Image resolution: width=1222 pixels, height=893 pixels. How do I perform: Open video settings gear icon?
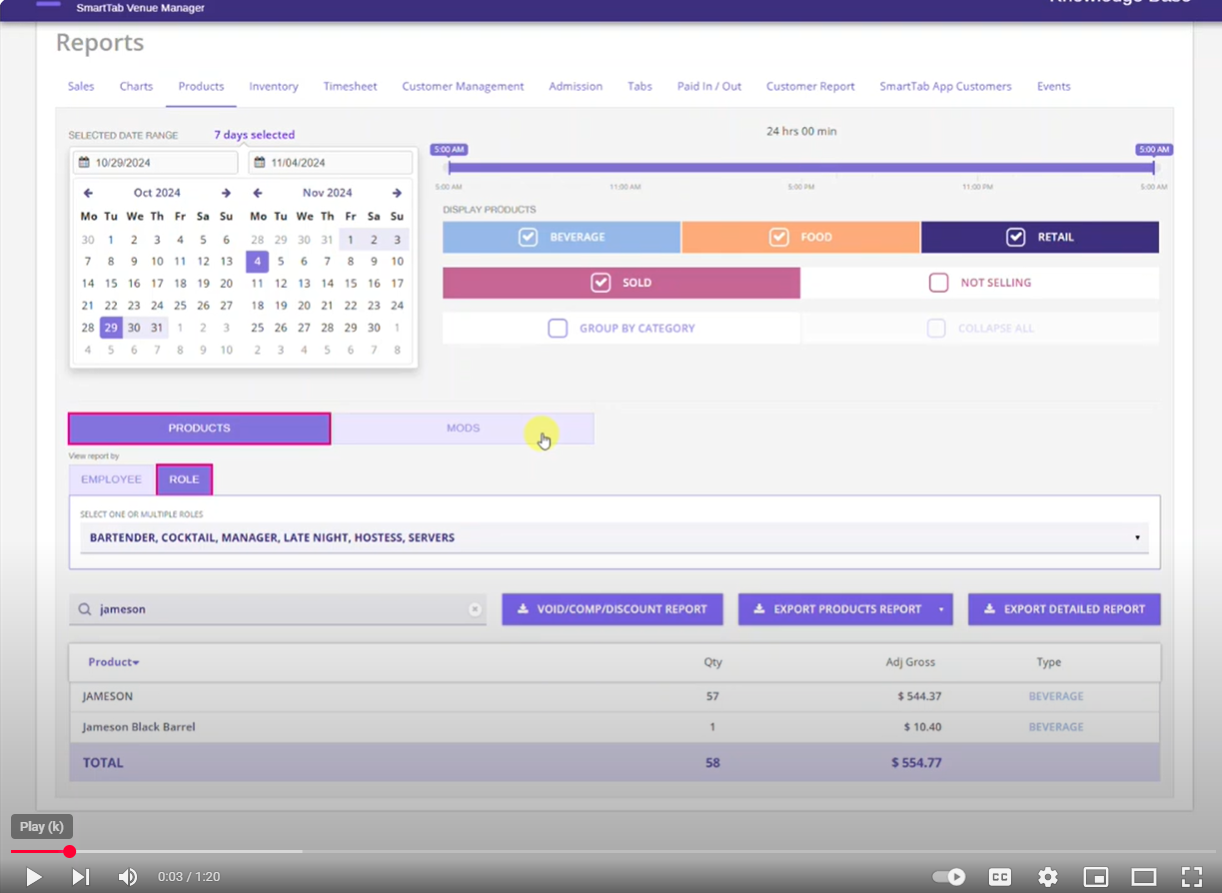[1047, 877]
